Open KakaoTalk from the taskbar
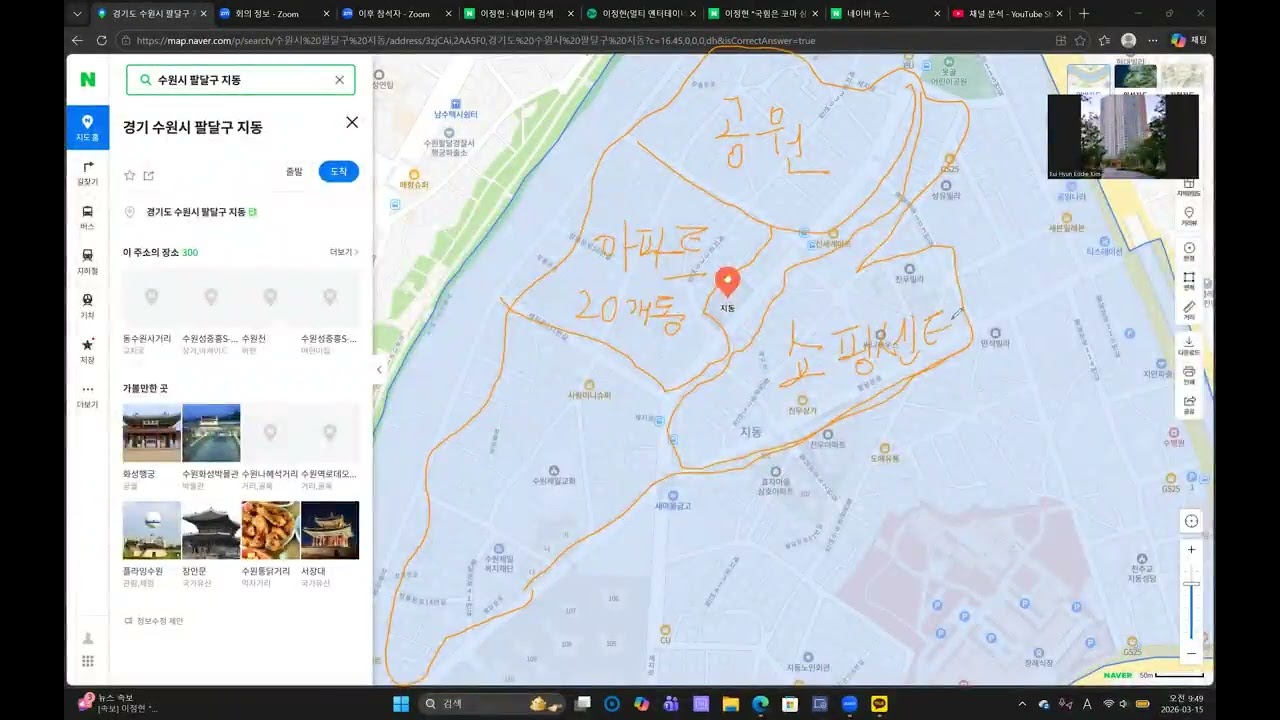This screenshot has width=1280, height=720. [879, 703]
